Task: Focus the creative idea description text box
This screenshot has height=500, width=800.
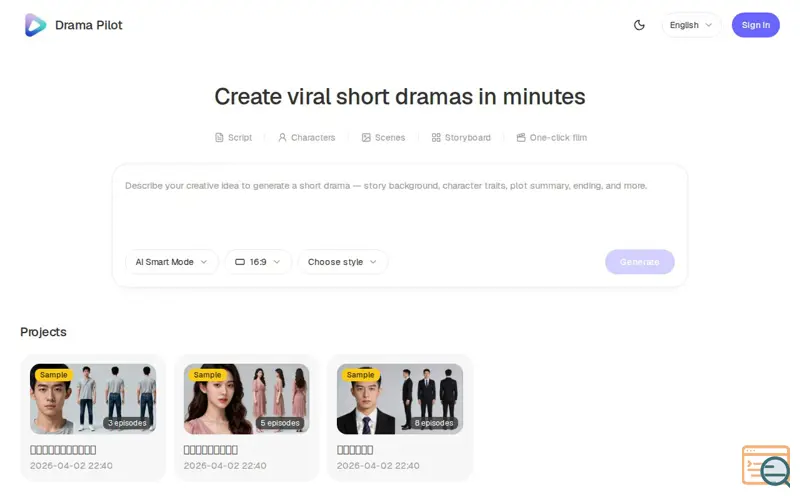Action: coord(399,209)
